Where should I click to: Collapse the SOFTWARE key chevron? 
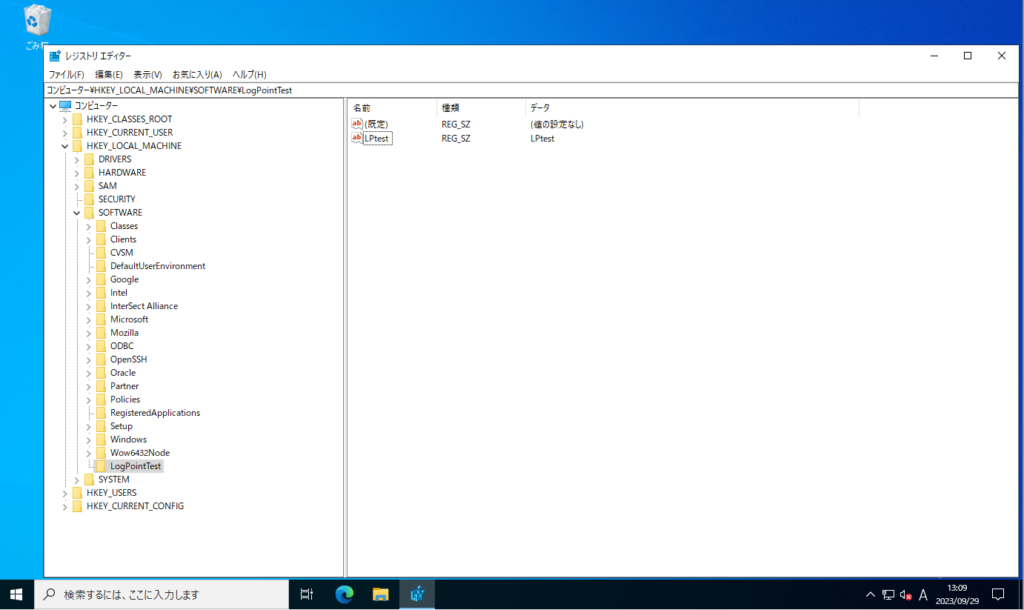(x=76, y=213)
